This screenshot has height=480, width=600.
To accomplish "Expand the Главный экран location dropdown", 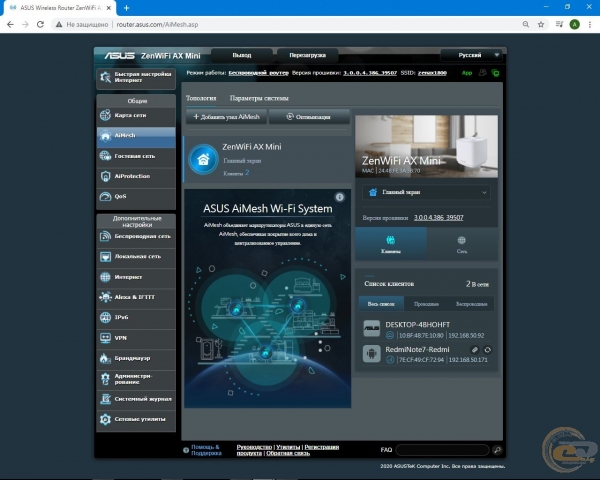I will pos(426,192).
